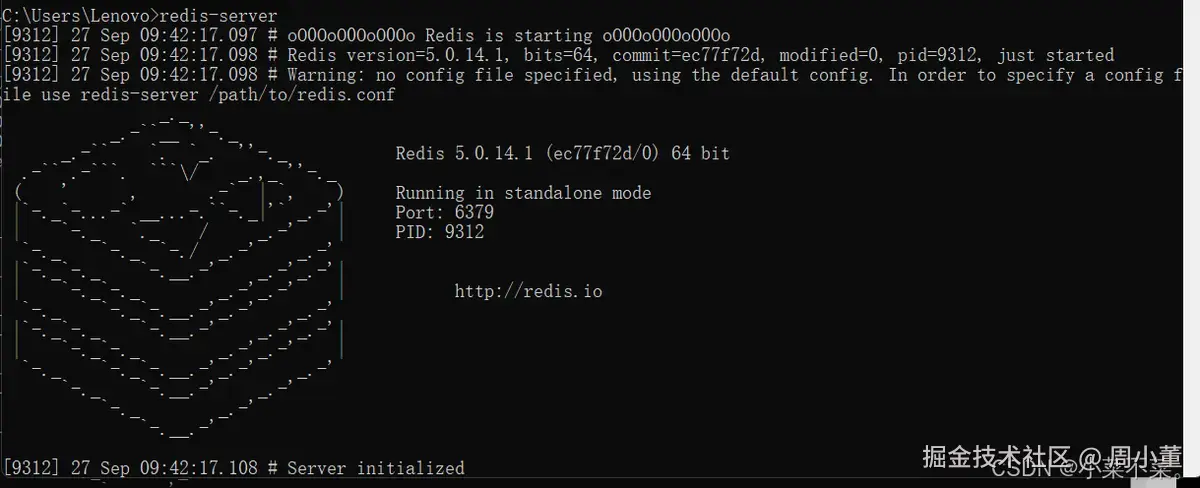
Task: Click the redis-server command text
Action: click(220, 16)
